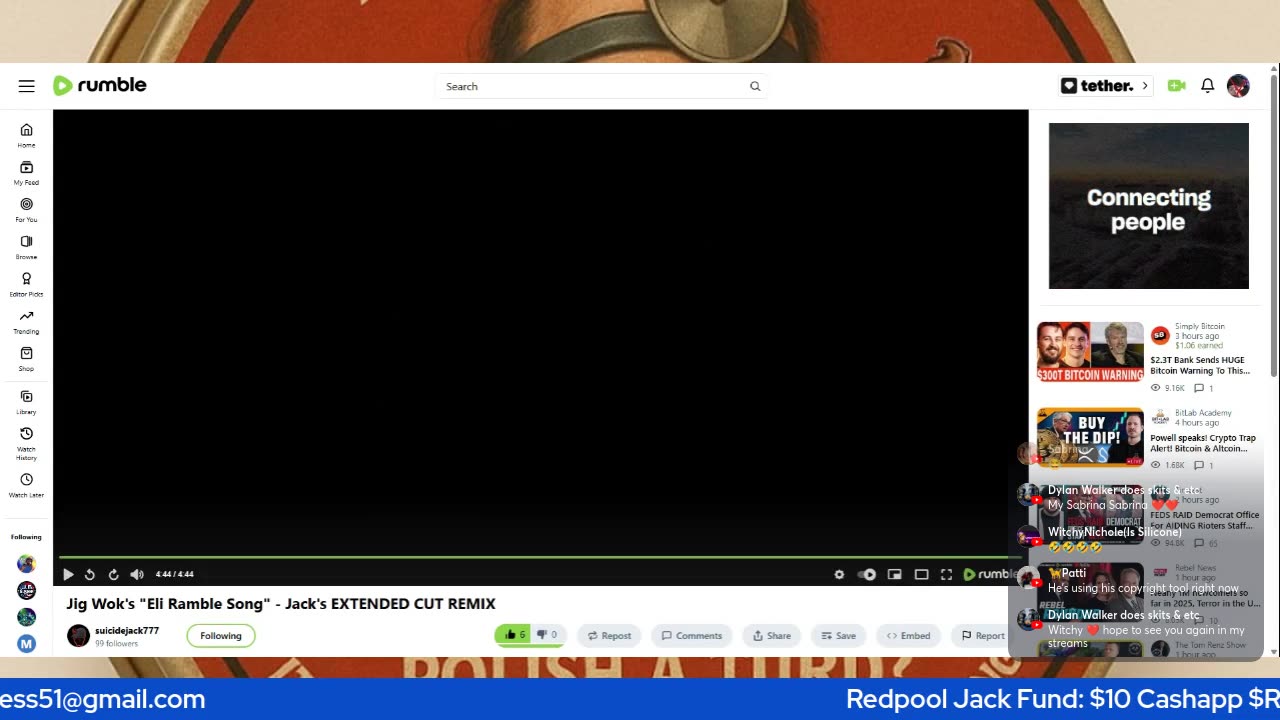Enter fullscreen mode
Viewport: 1280px width, 720px height.
pyautogui.click(x=946, y=574)
